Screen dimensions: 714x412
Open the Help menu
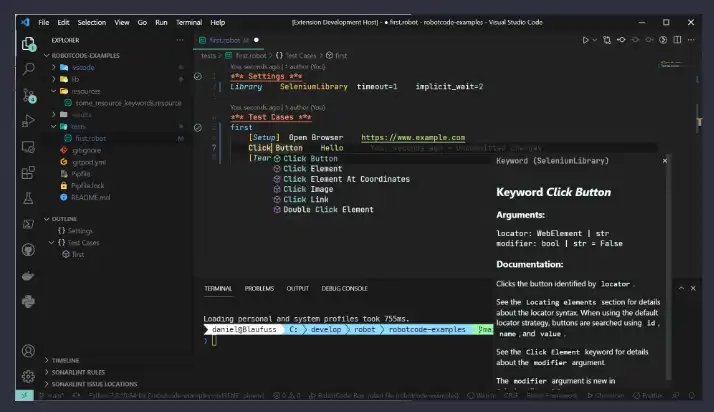218,22
